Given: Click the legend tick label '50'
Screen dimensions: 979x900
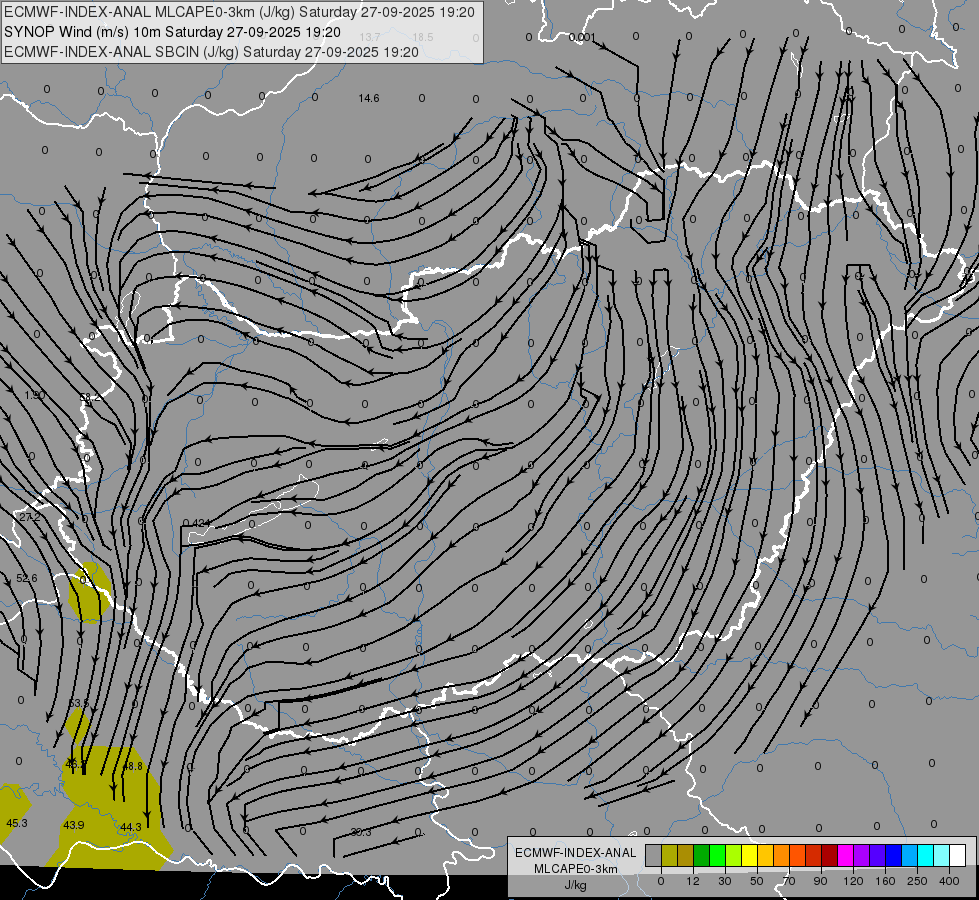Looking at the screenshot, I should 757,881.
